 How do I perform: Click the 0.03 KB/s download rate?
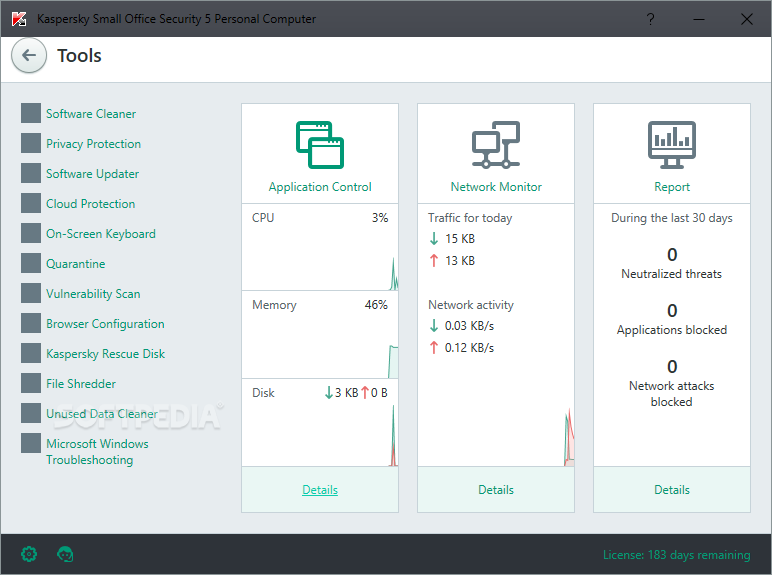tap(469, 326)
